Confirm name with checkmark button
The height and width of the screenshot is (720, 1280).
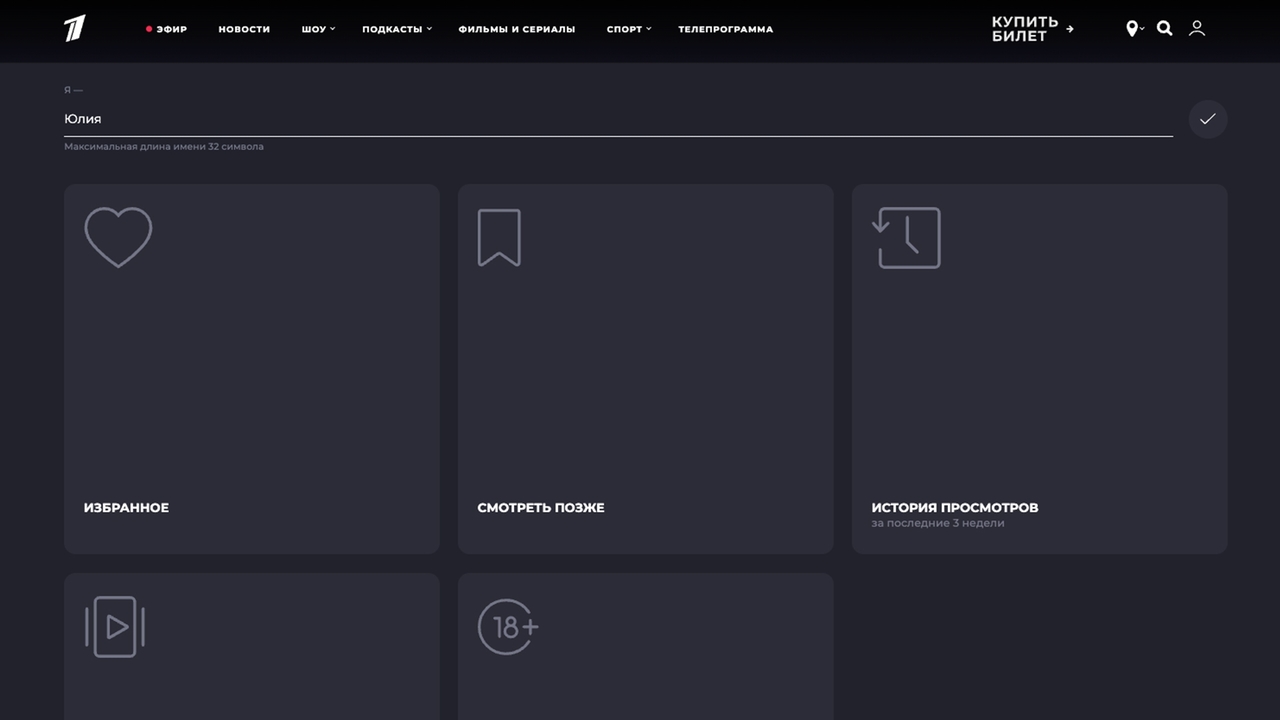pos(1208,119)
